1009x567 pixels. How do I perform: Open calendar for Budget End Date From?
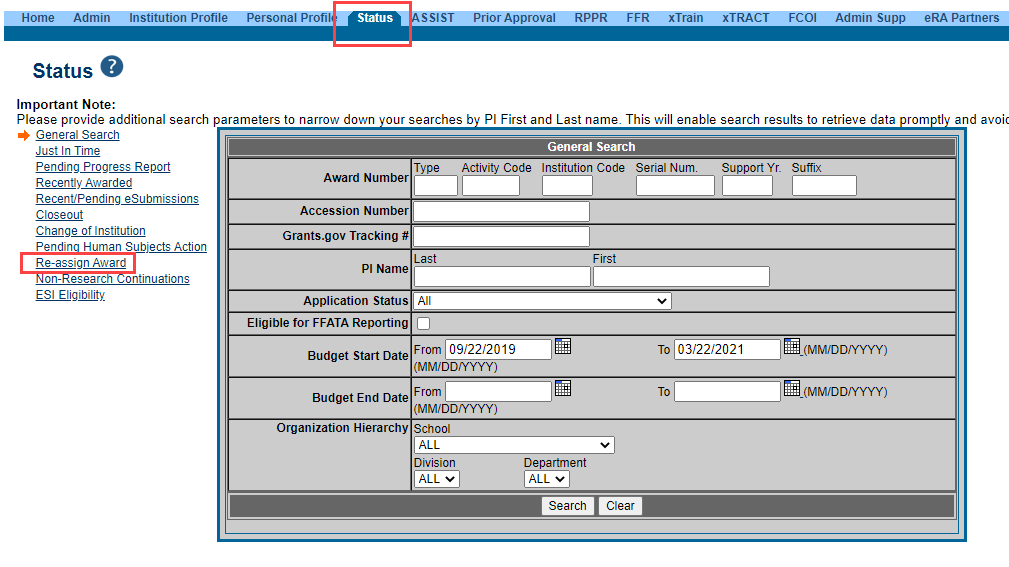click(x=563, y=388)
